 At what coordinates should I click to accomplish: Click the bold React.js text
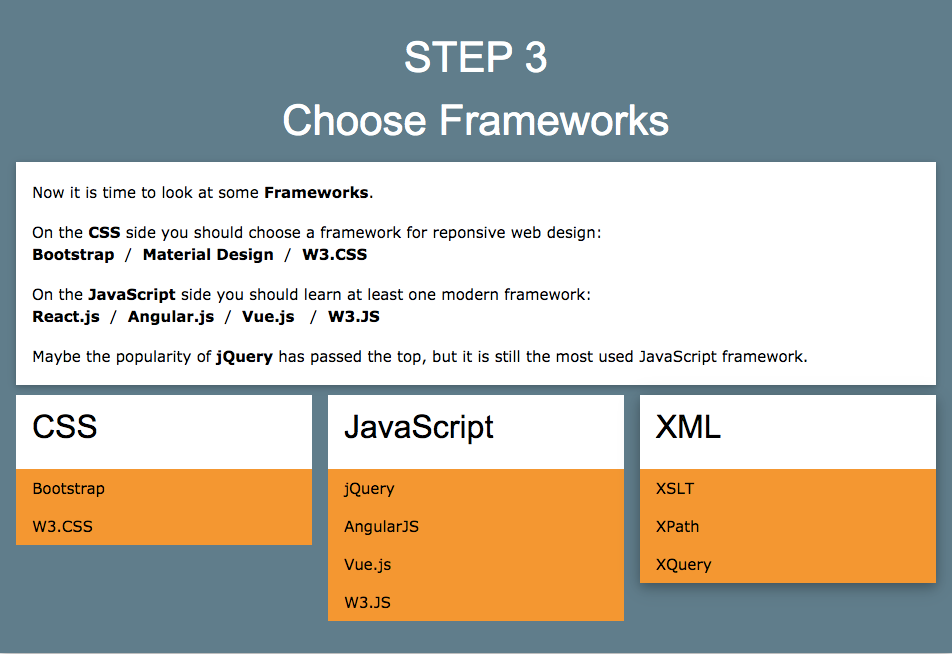point(66,316)
